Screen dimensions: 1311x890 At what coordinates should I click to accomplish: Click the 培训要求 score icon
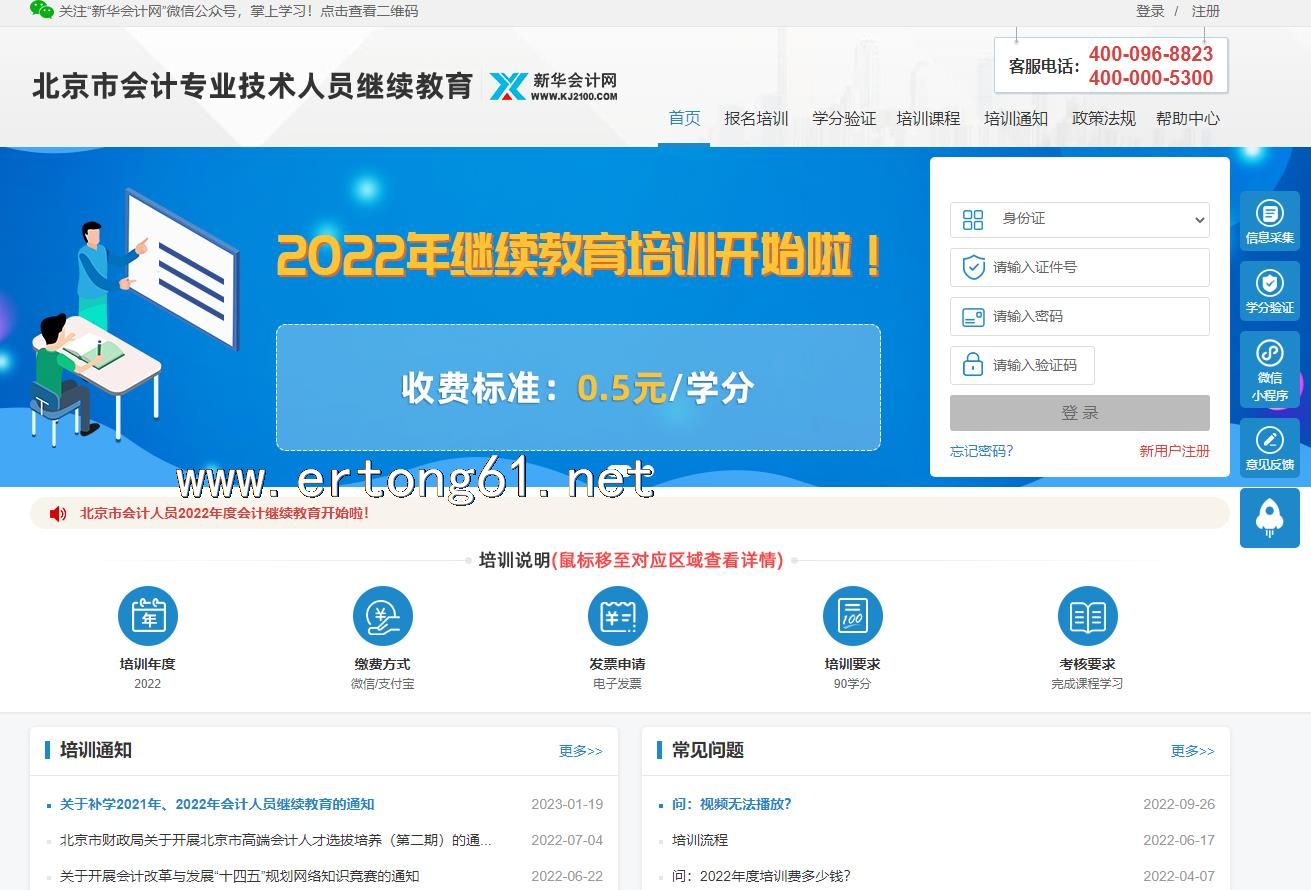pyautogui.click(x=852, y=616)
